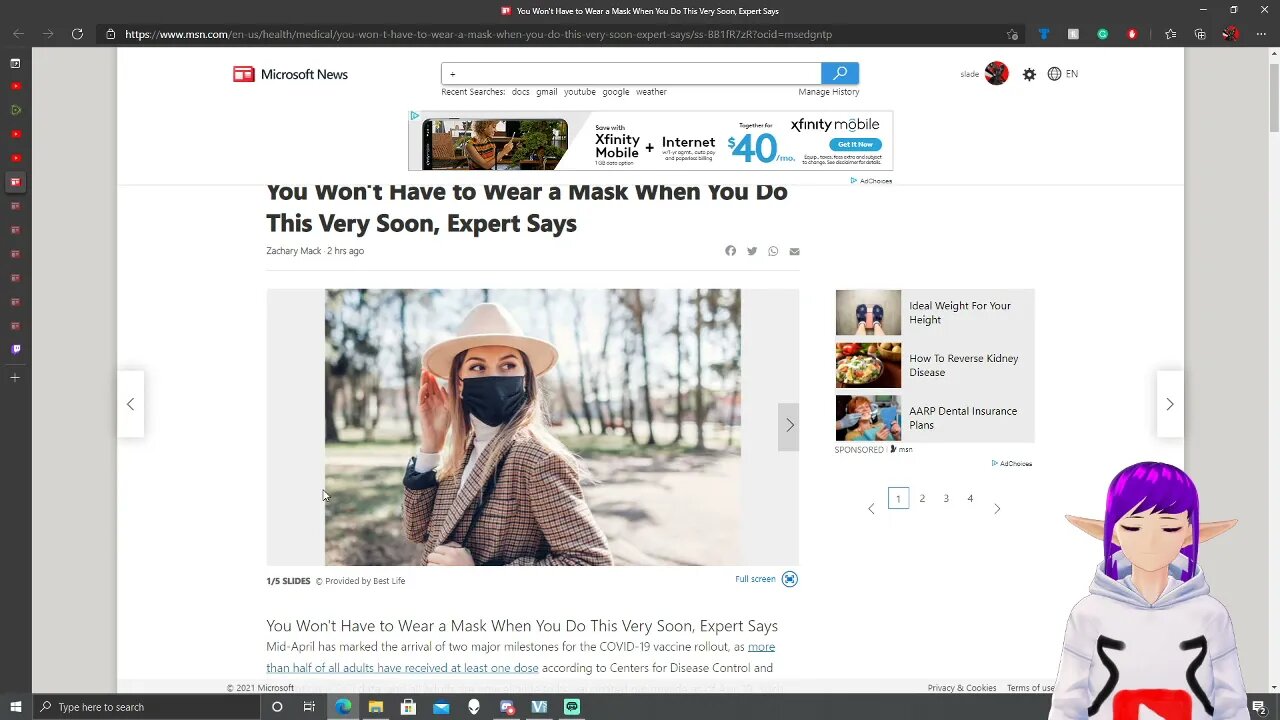Select sponsored page 1
The image size is (1280, 720).
point(898,498)
